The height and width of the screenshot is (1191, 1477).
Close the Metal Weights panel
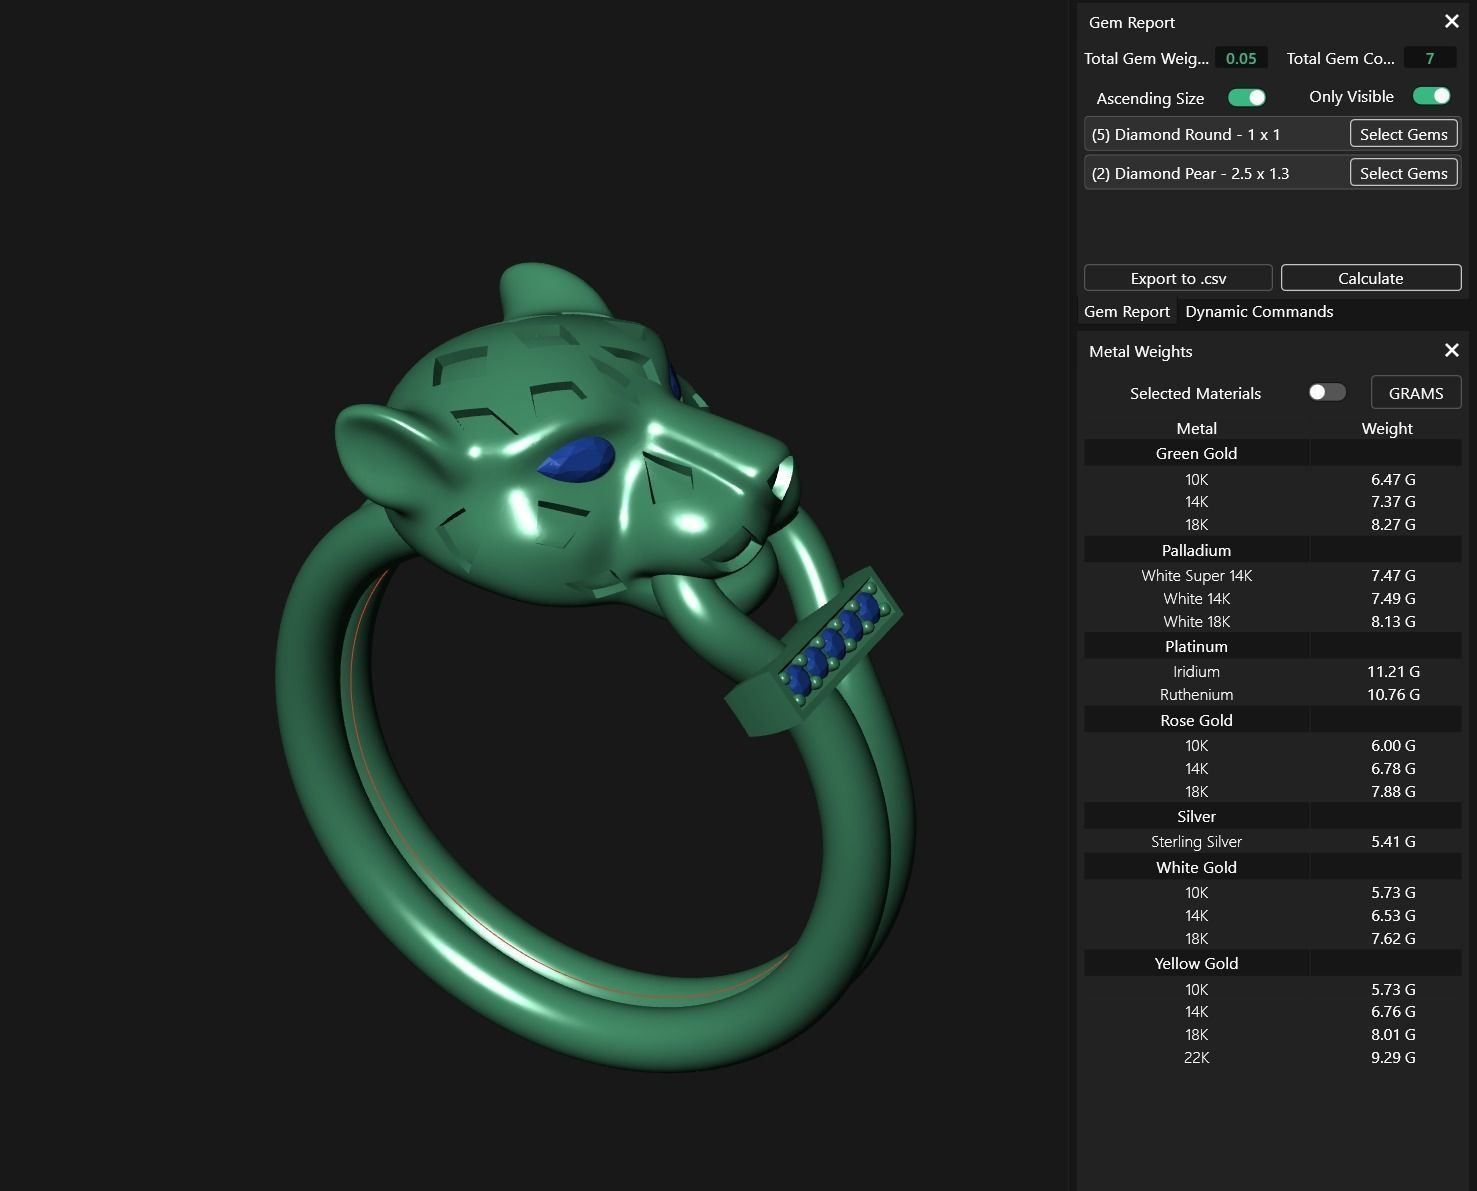[x=1452, y=350]
